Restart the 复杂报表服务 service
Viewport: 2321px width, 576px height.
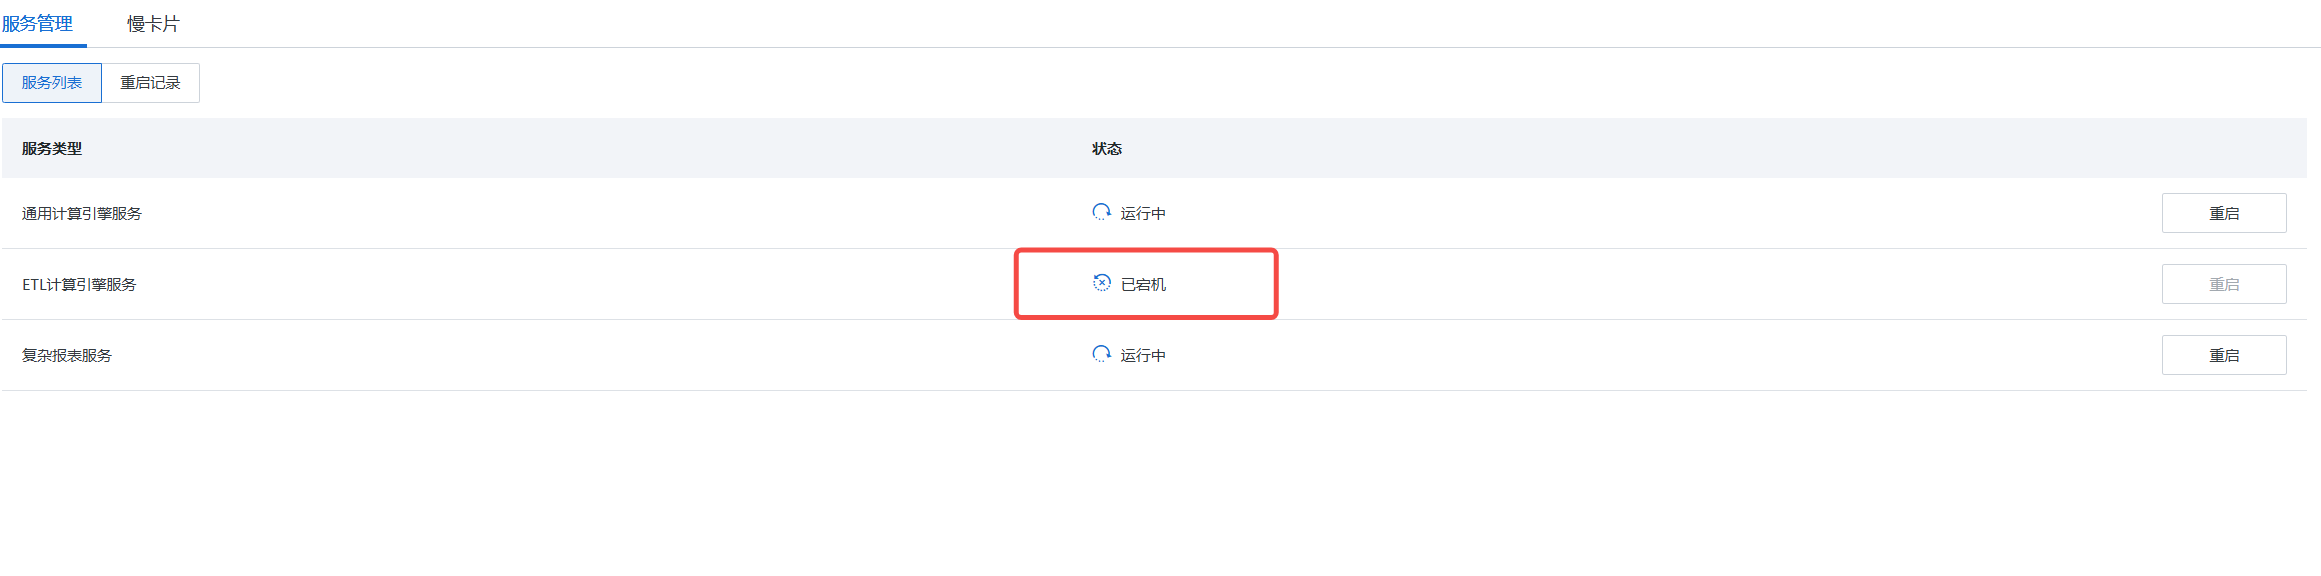point(2223,355)
